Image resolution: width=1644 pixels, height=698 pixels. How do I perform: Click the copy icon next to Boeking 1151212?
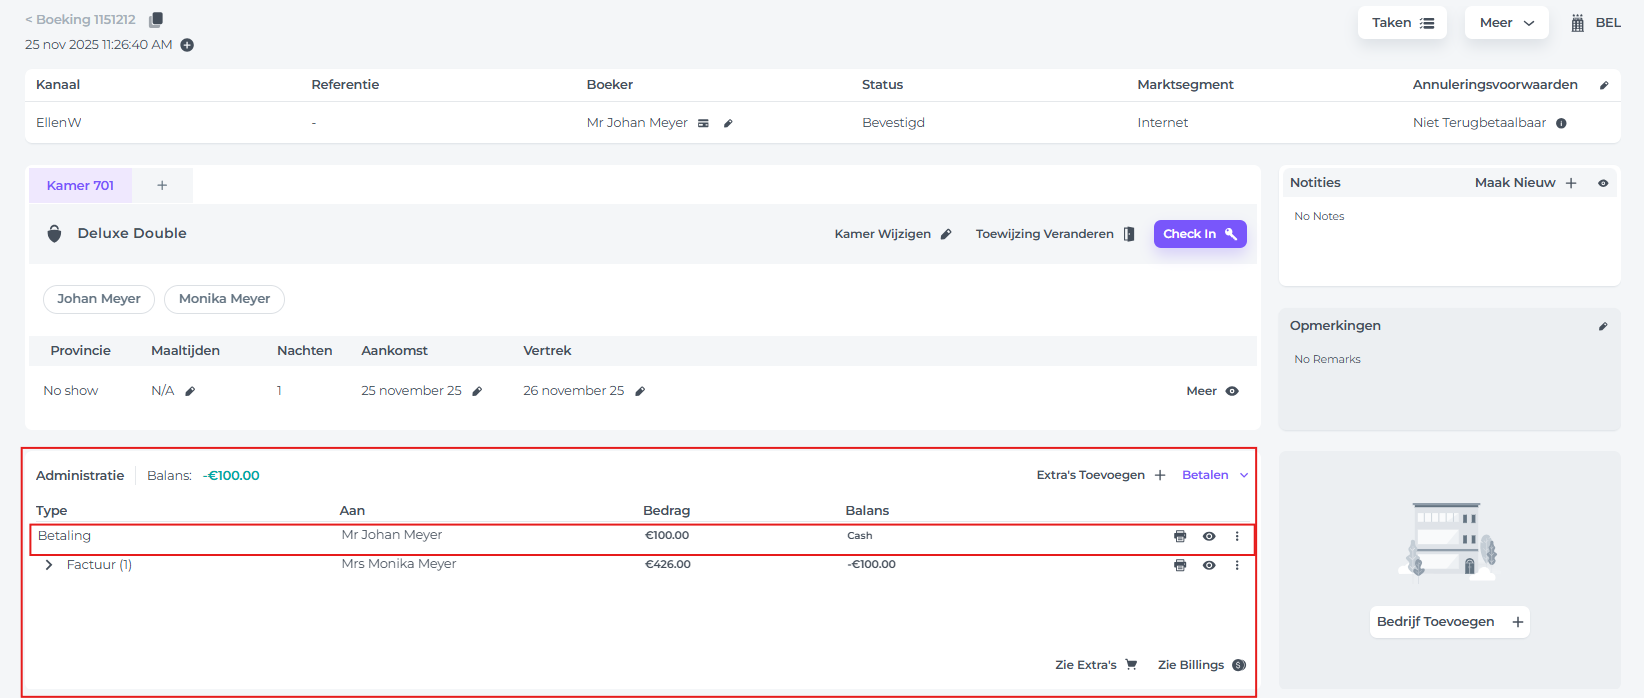point(156,20)
